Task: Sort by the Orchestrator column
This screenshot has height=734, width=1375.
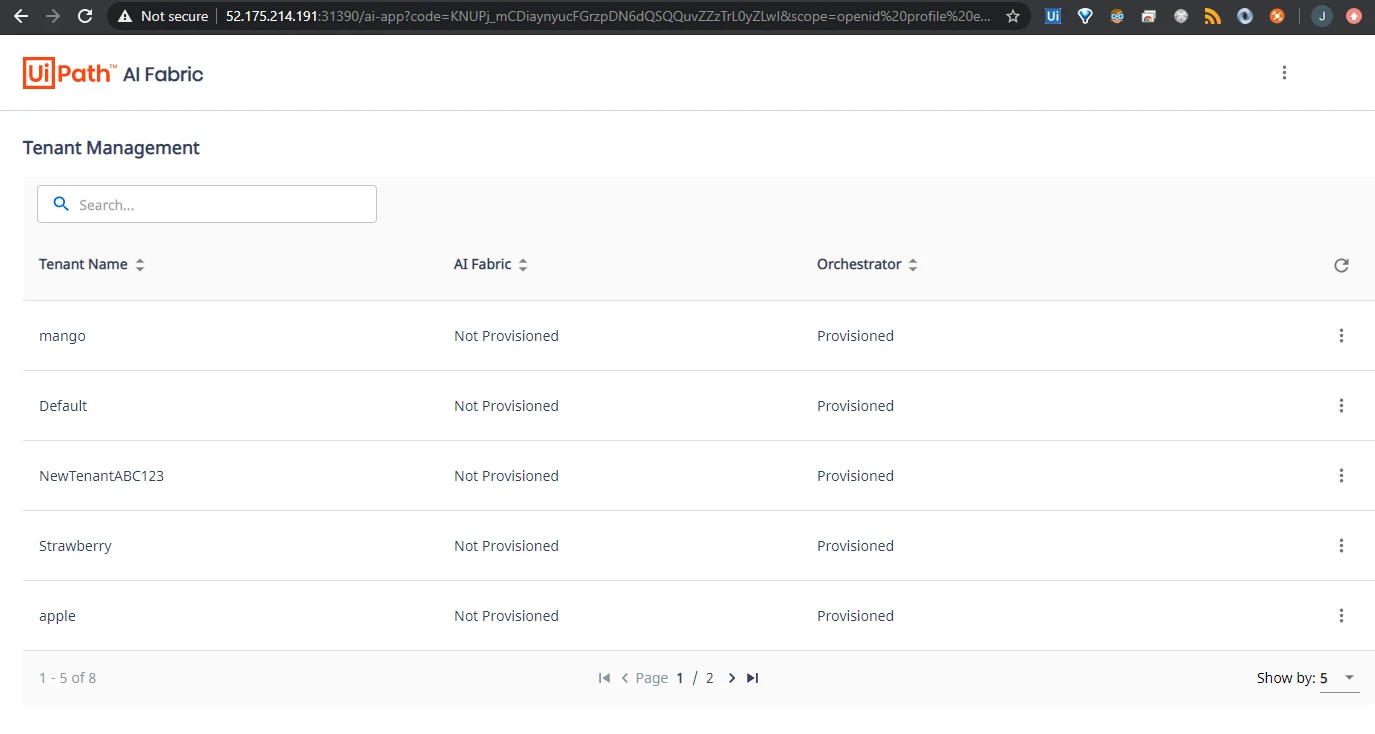Action: (x=867, y=265)
